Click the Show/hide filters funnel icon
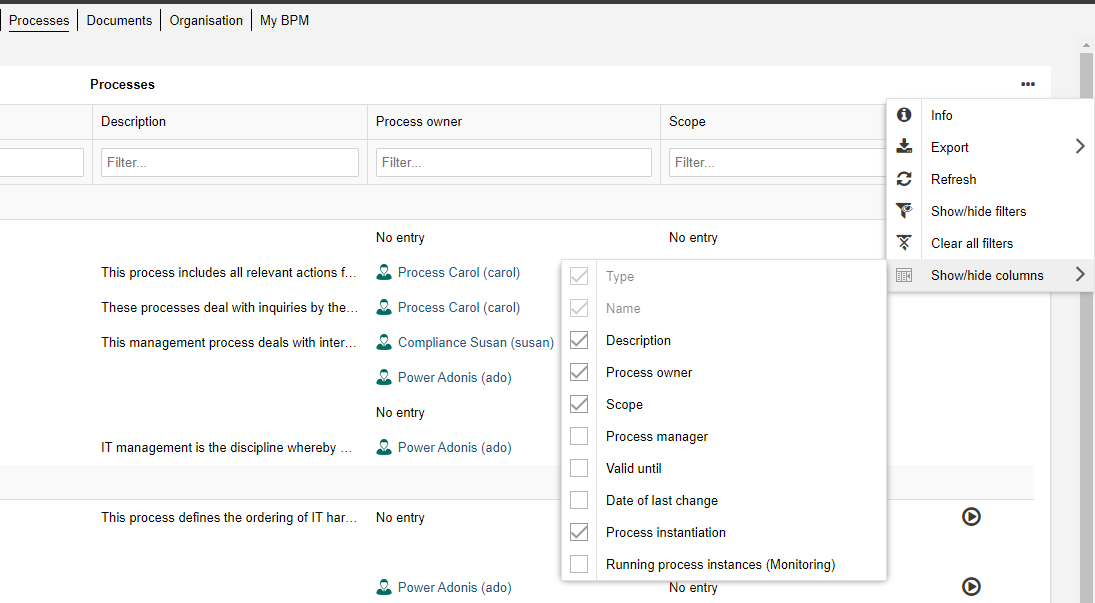The width and height of the screenshot is (1095, 603). tap(904, 211)
